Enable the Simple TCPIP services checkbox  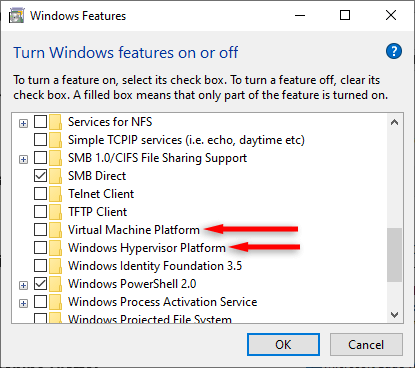click(40, 140)
